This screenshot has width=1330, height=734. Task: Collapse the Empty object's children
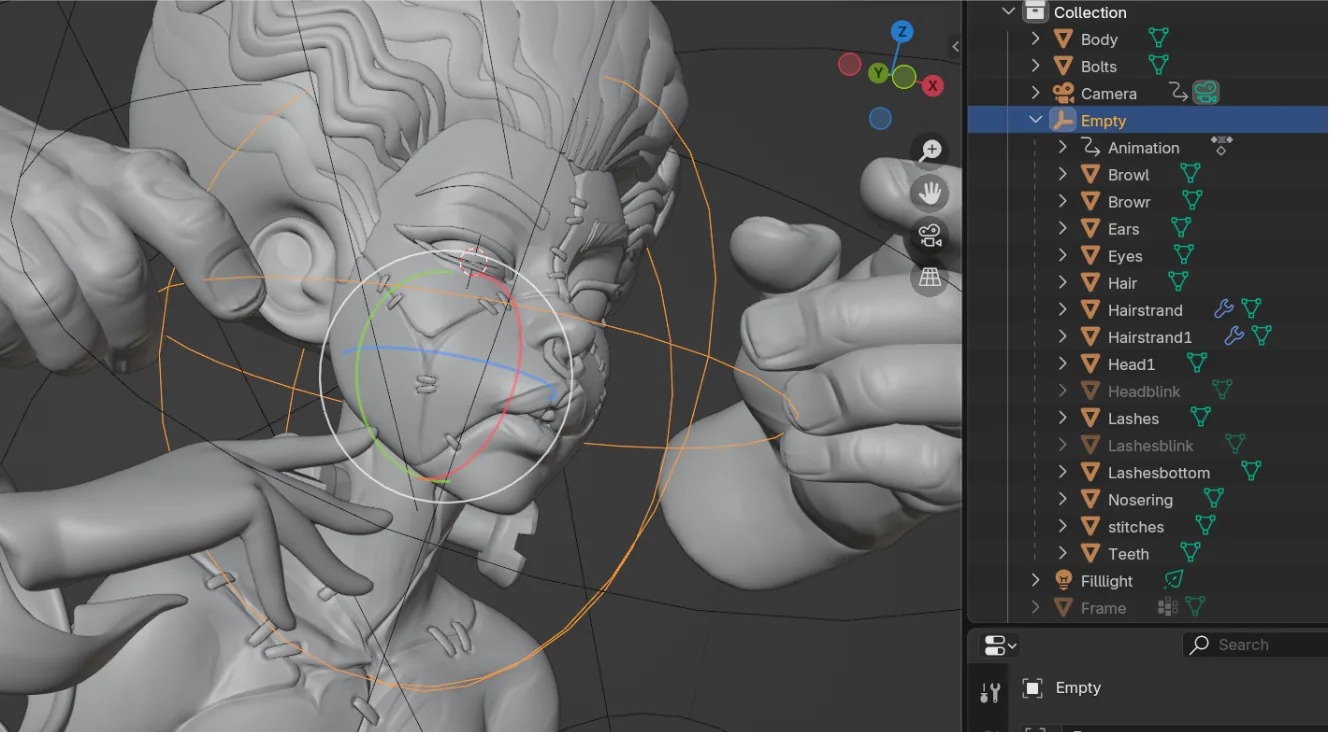click(x=1036, y=120)
